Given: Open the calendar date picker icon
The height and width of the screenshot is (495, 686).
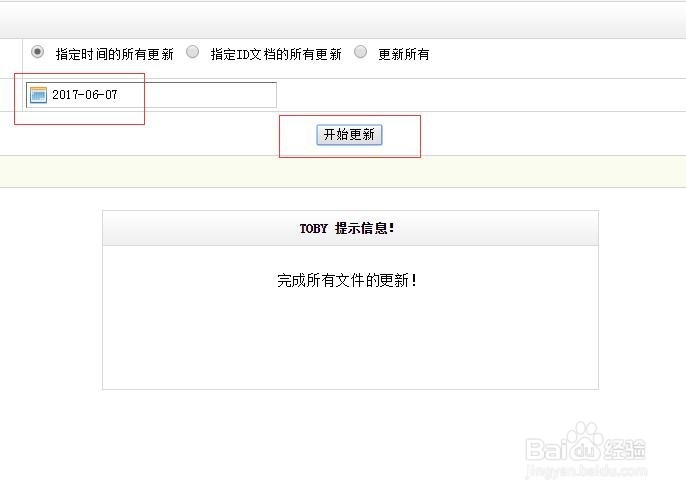Looking at the screenshot, I should coord(38,95).
